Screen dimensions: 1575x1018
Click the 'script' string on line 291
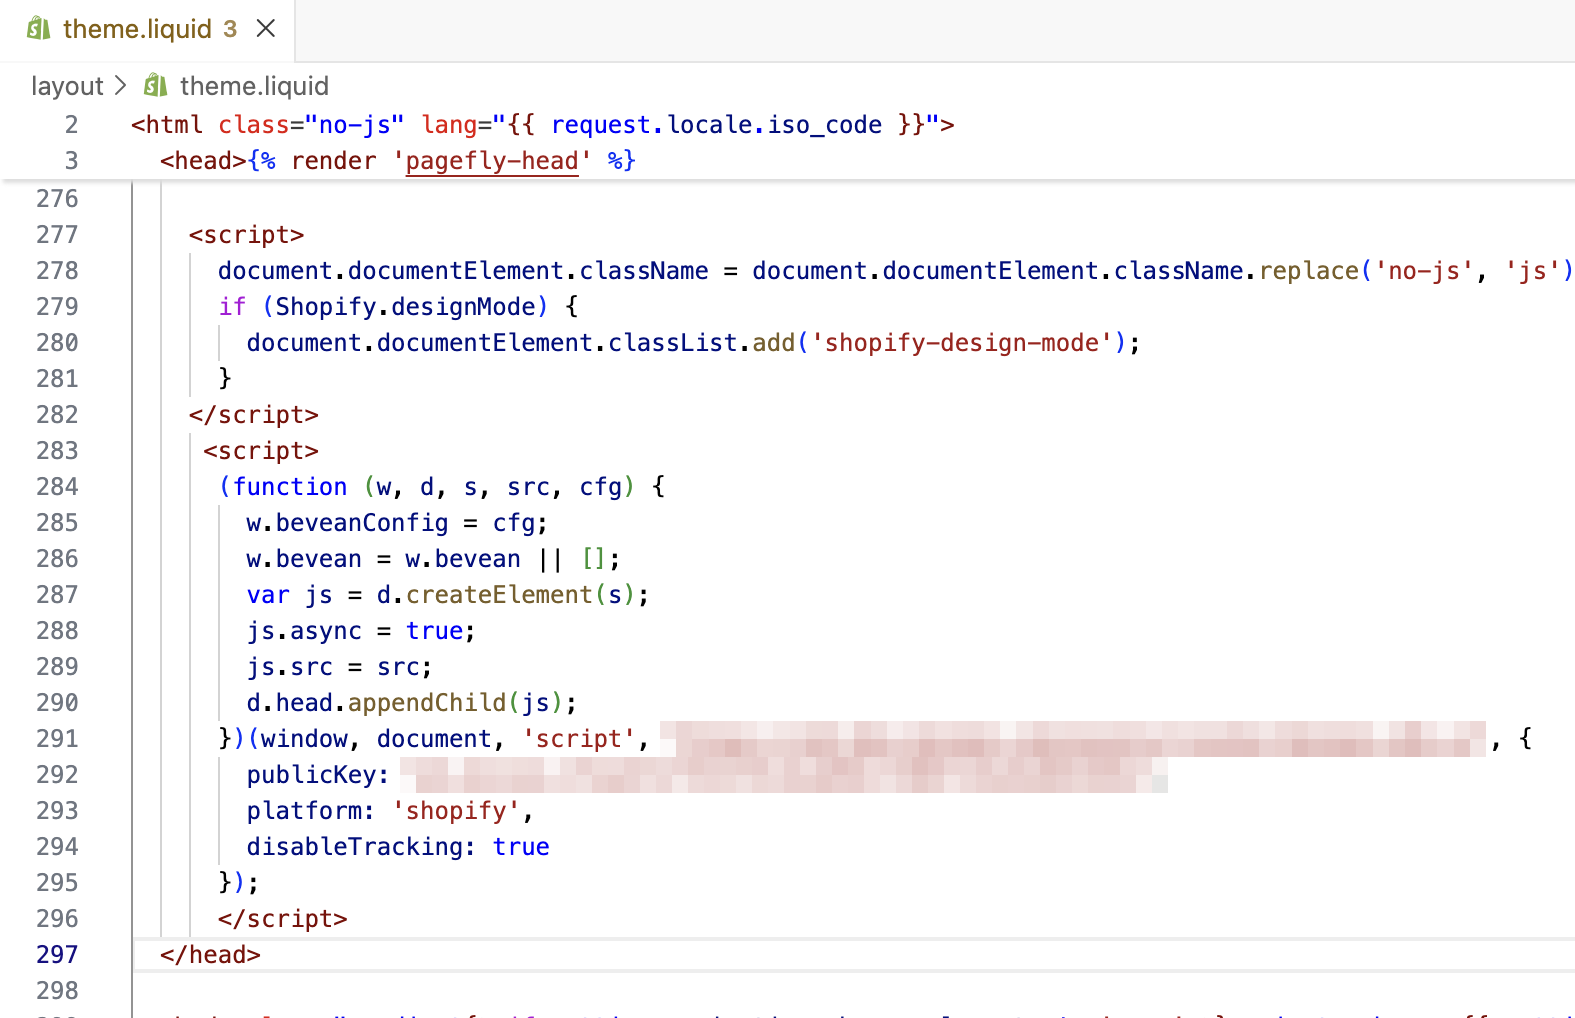pyautogui.click(x=579, y=739)
